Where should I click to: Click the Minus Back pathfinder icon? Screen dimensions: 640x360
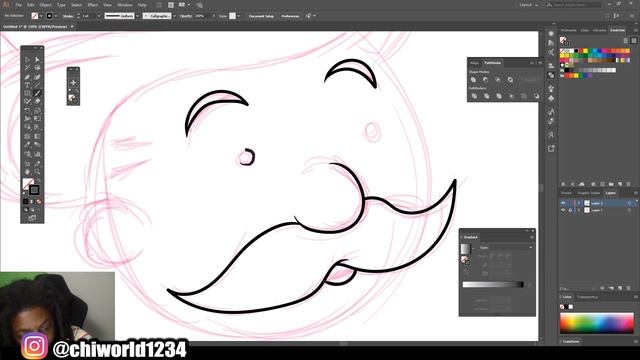(536, 96)
